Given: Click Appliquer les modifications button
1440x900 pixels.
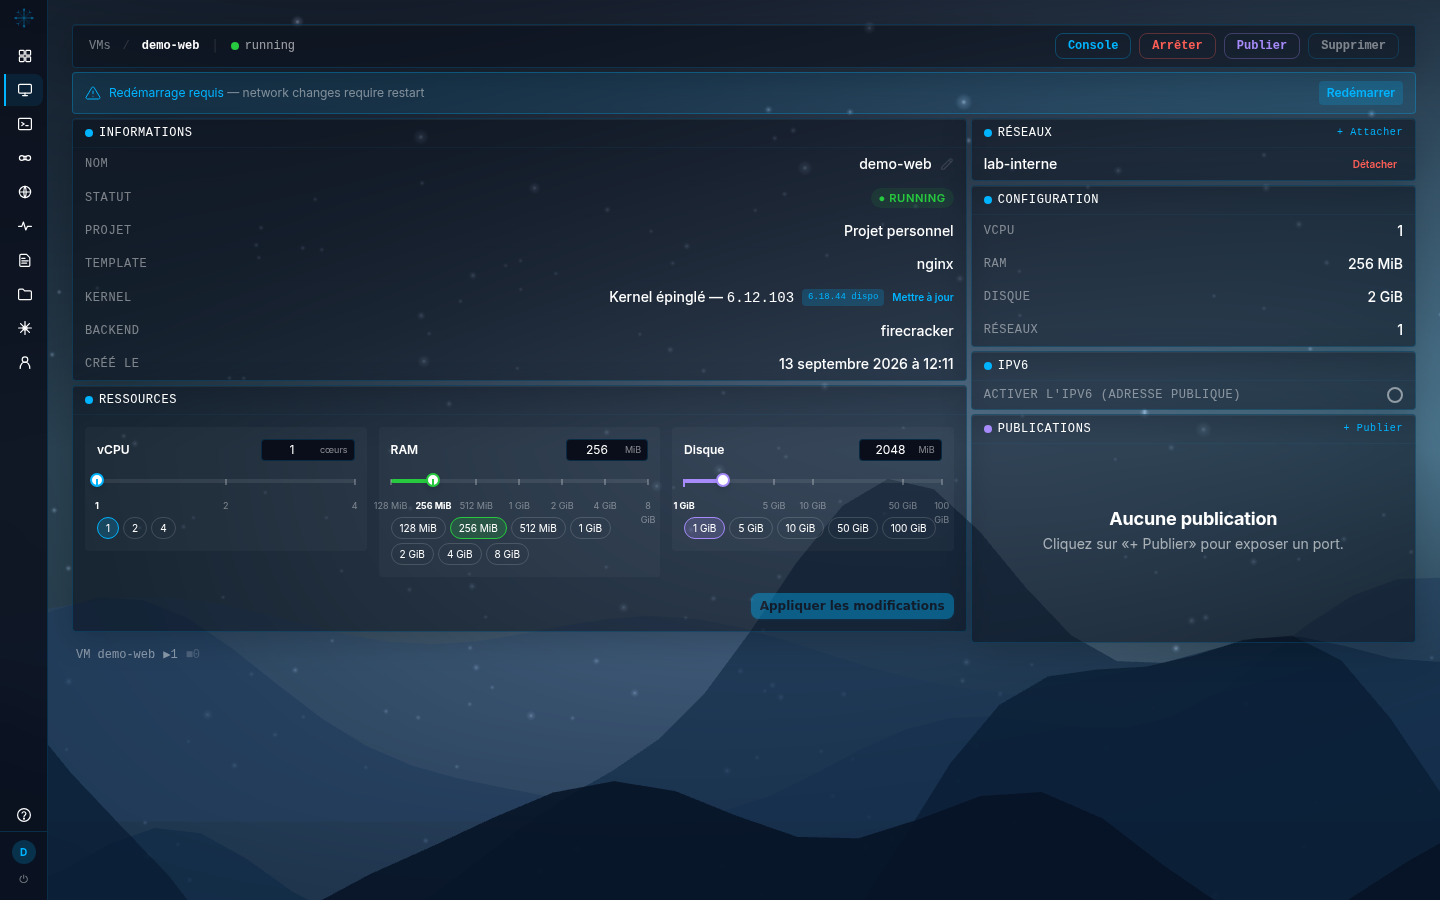Looking at the screenshot, I should click(x=852, y=606).
